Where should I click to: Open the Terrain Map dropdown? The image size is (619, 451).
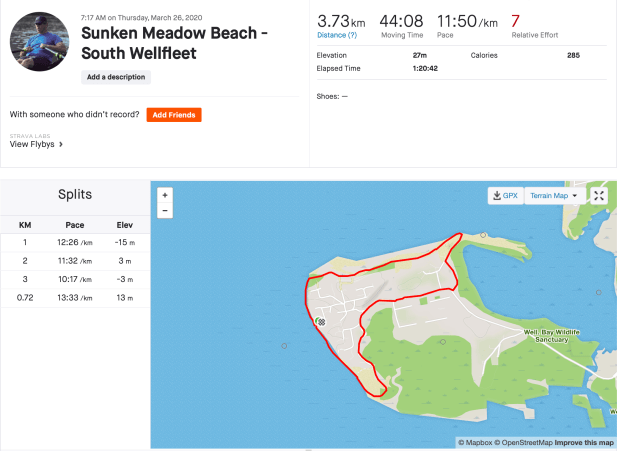click(555, 196)
